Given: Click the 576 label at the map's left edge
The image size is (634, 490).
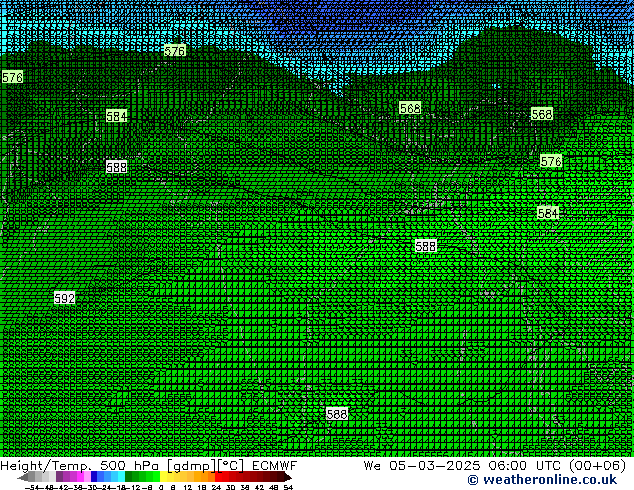Looking at the screenshot, I should pyautogui.click(x=12, y=77).
